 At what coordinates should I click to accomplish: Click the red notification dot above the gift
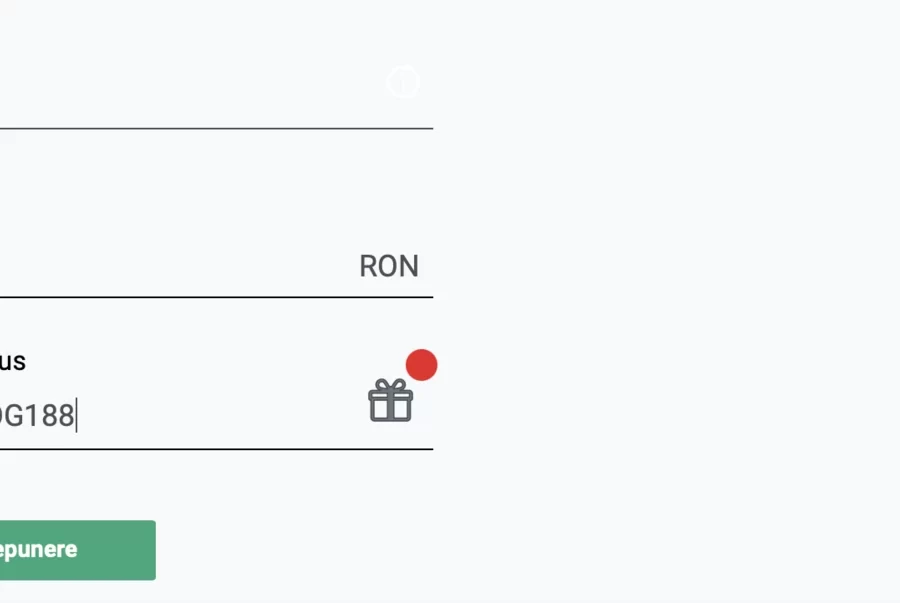(421, 365)
